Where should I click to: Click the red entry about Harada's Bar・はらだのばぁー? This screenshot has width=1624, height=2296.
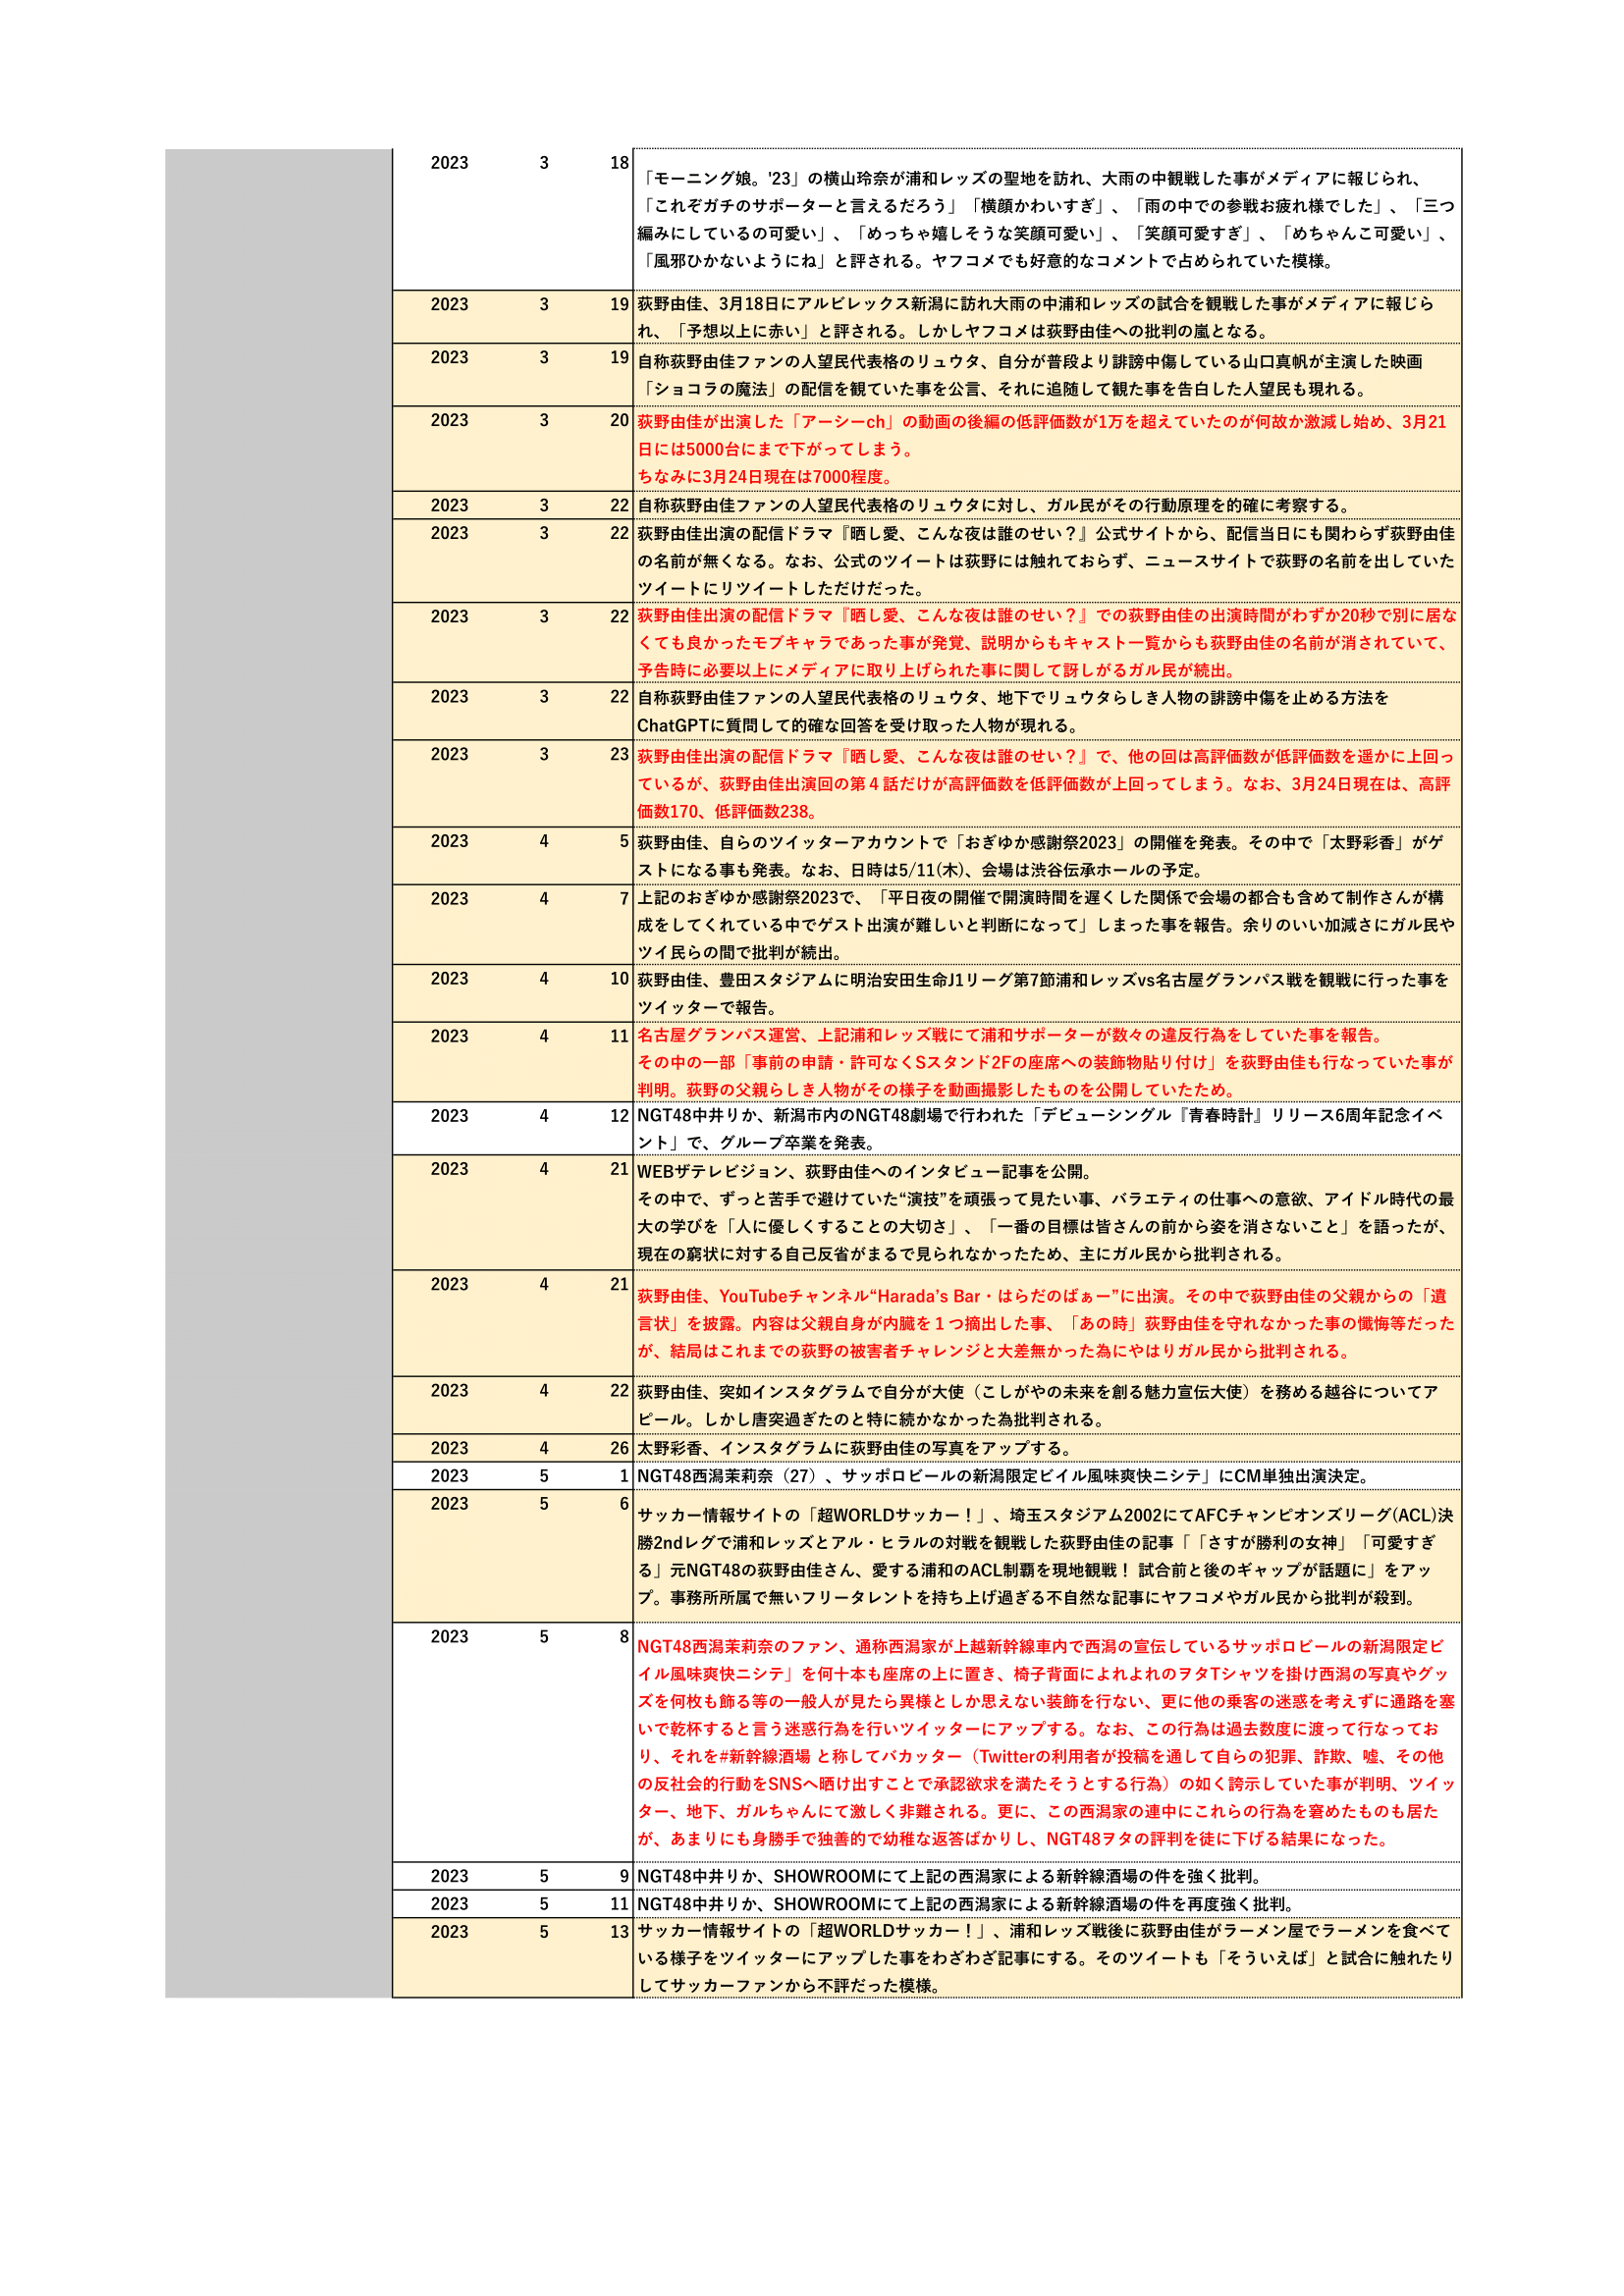tap(1047, 1324)
